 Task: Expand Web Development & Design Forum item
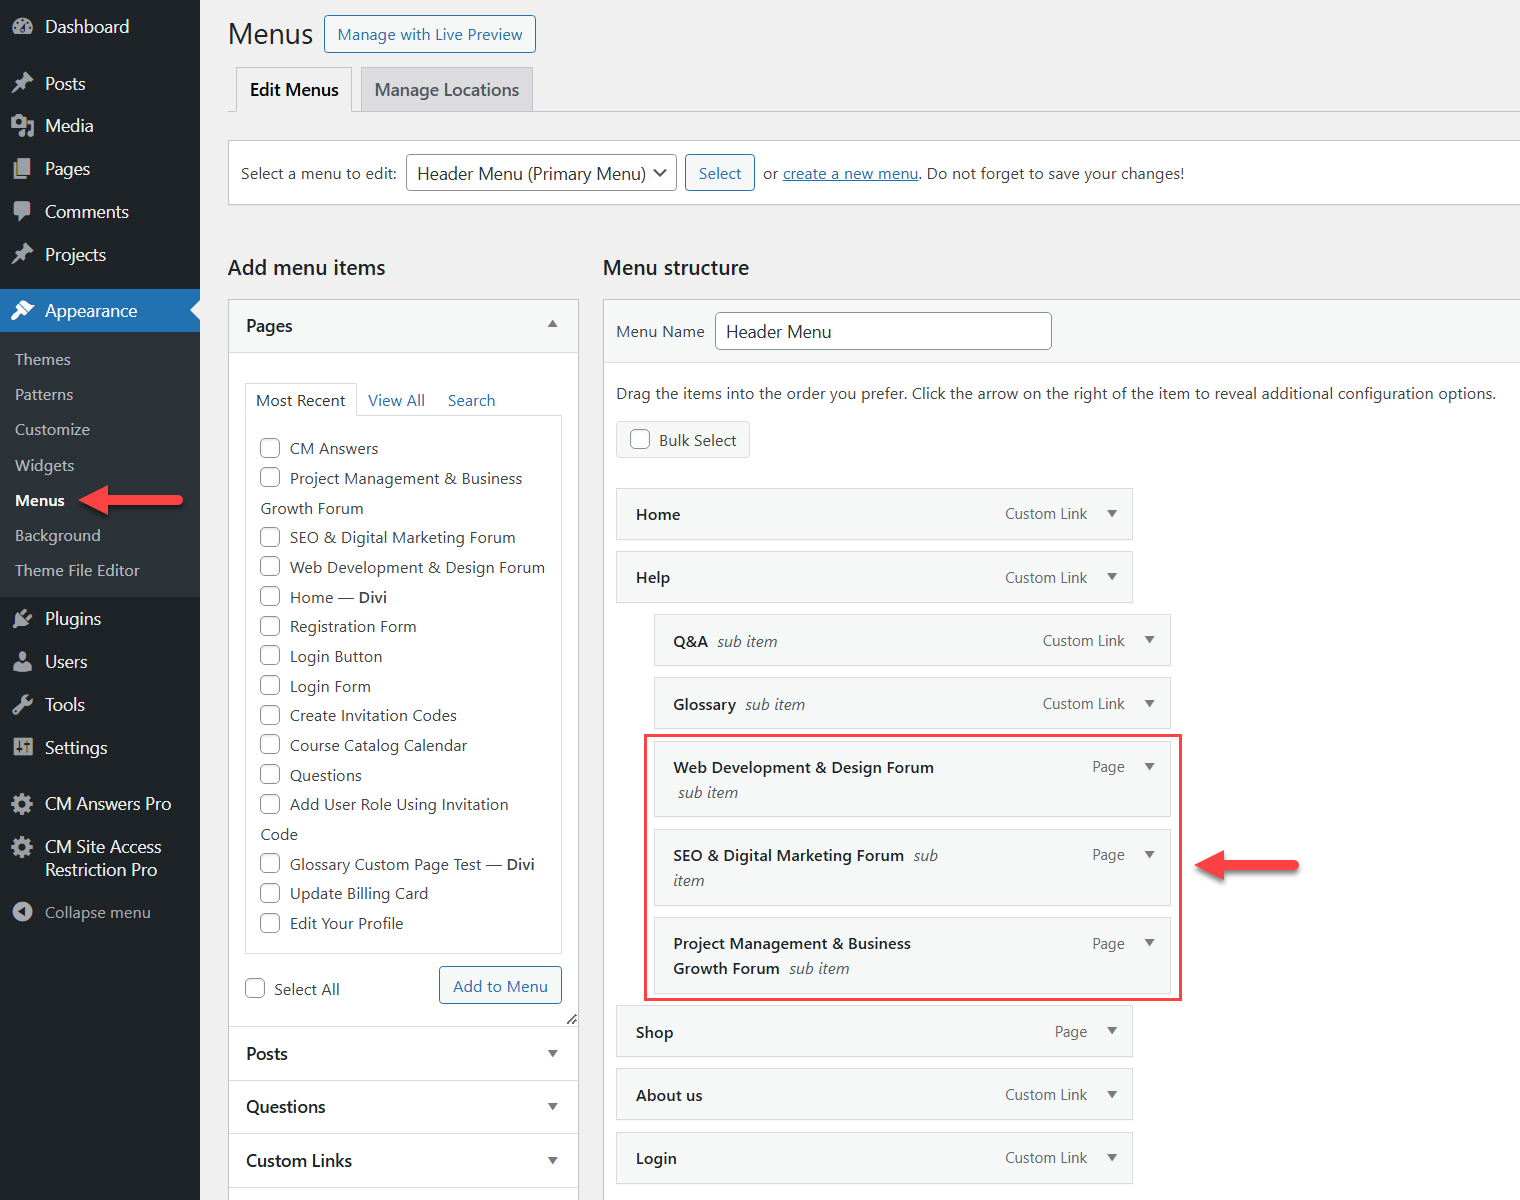pos(1150,767)
